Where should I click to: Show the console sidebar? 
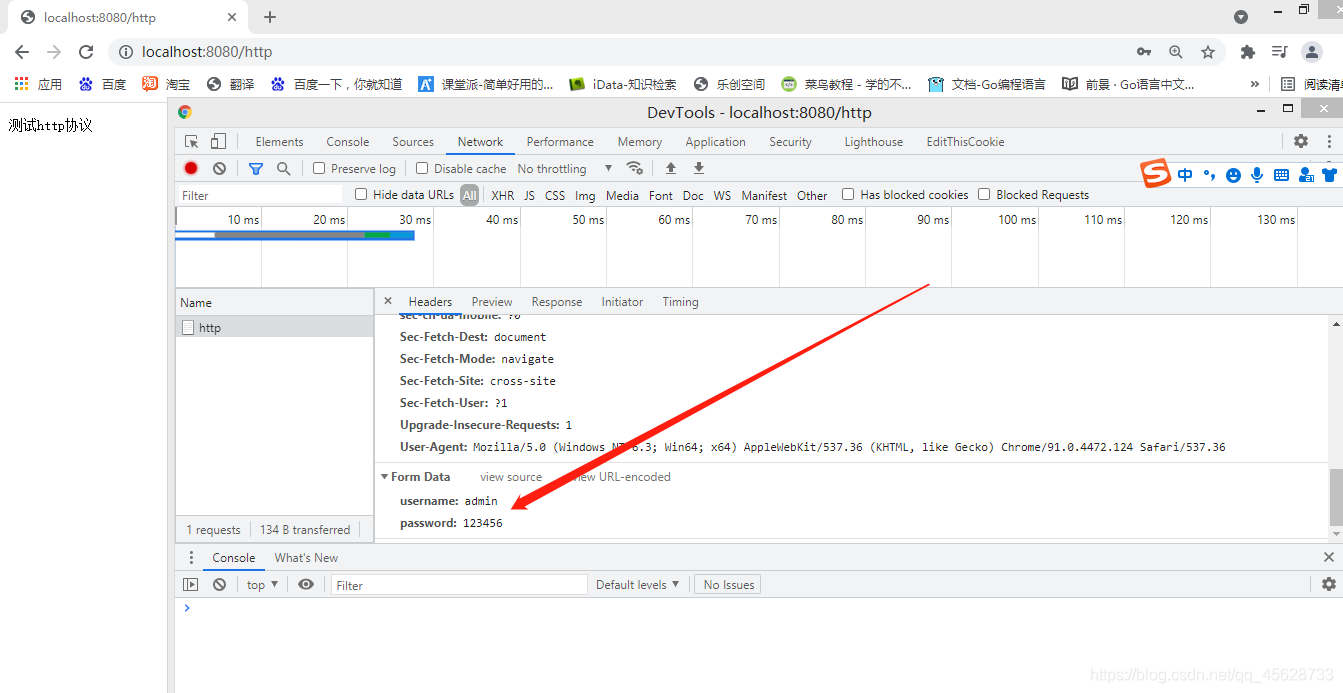click(191, 584)
